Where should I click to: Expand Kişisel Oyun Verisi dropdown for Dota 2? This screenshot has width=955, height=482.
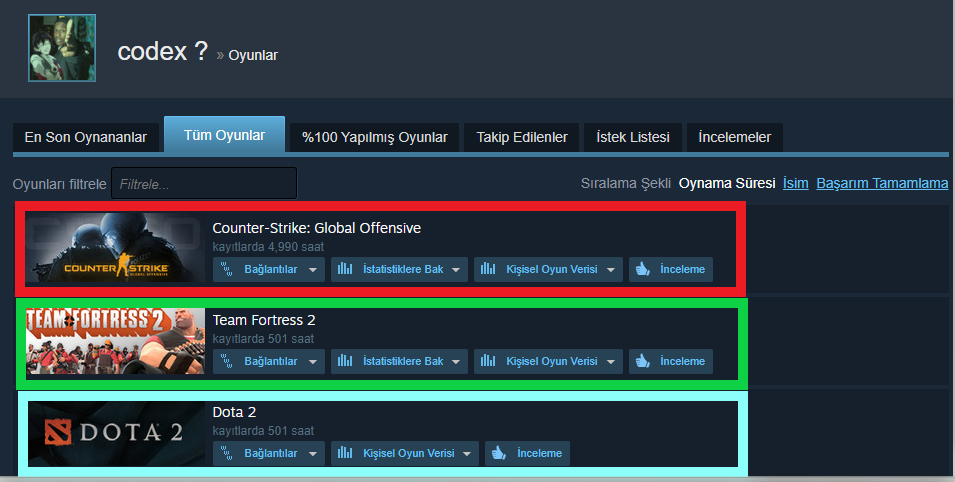[405, 453]
